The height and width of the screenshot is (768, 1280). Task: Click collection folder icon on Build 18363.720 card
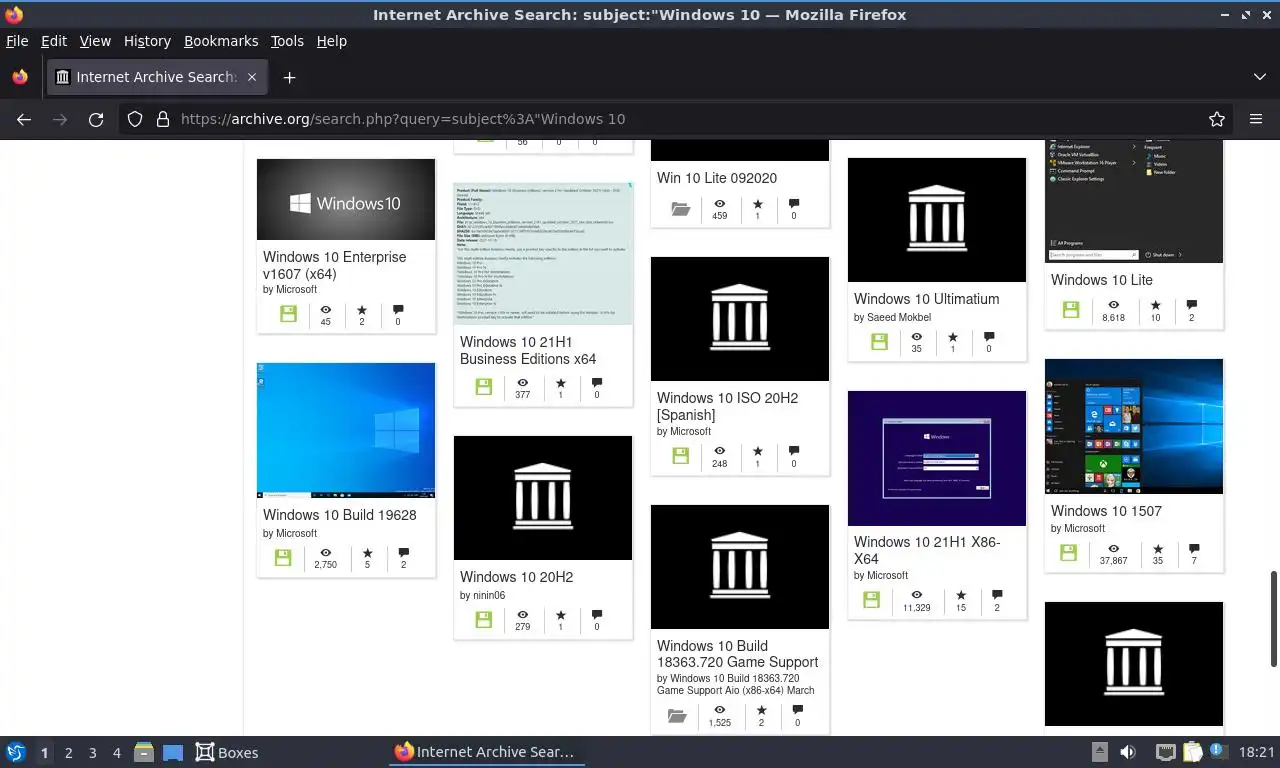(677, 716)
